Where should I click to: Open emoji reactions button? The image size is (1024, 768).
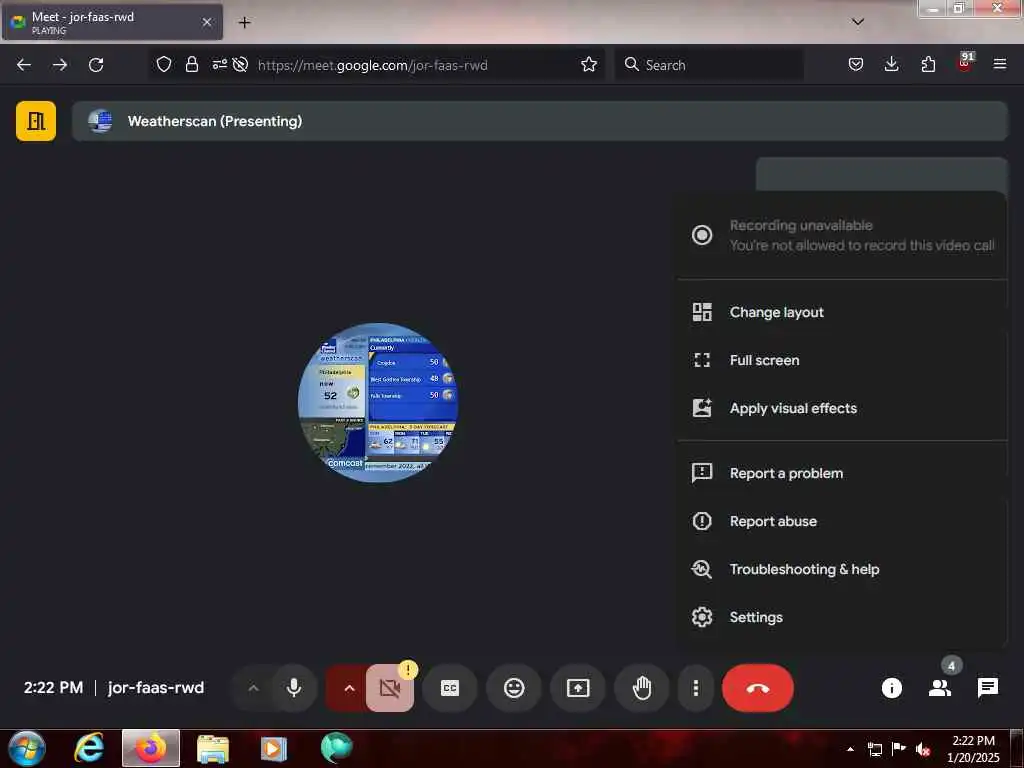click(x=514, y=688)
